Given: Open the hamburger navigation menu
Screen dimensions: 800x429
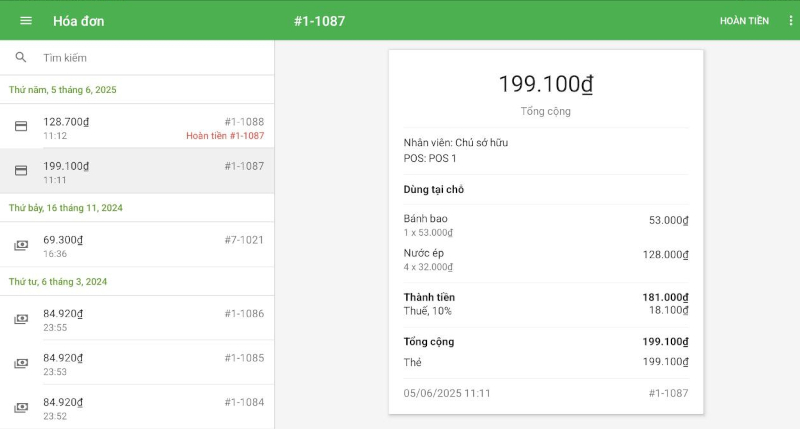Looking at the screenshot, I should (26, 21).
